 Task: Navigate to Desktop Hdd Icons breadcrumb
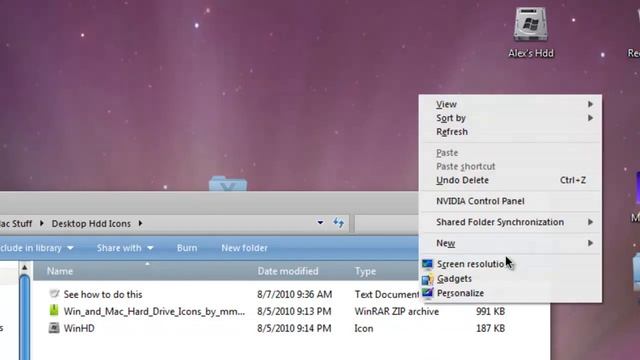tap(91, 224)
